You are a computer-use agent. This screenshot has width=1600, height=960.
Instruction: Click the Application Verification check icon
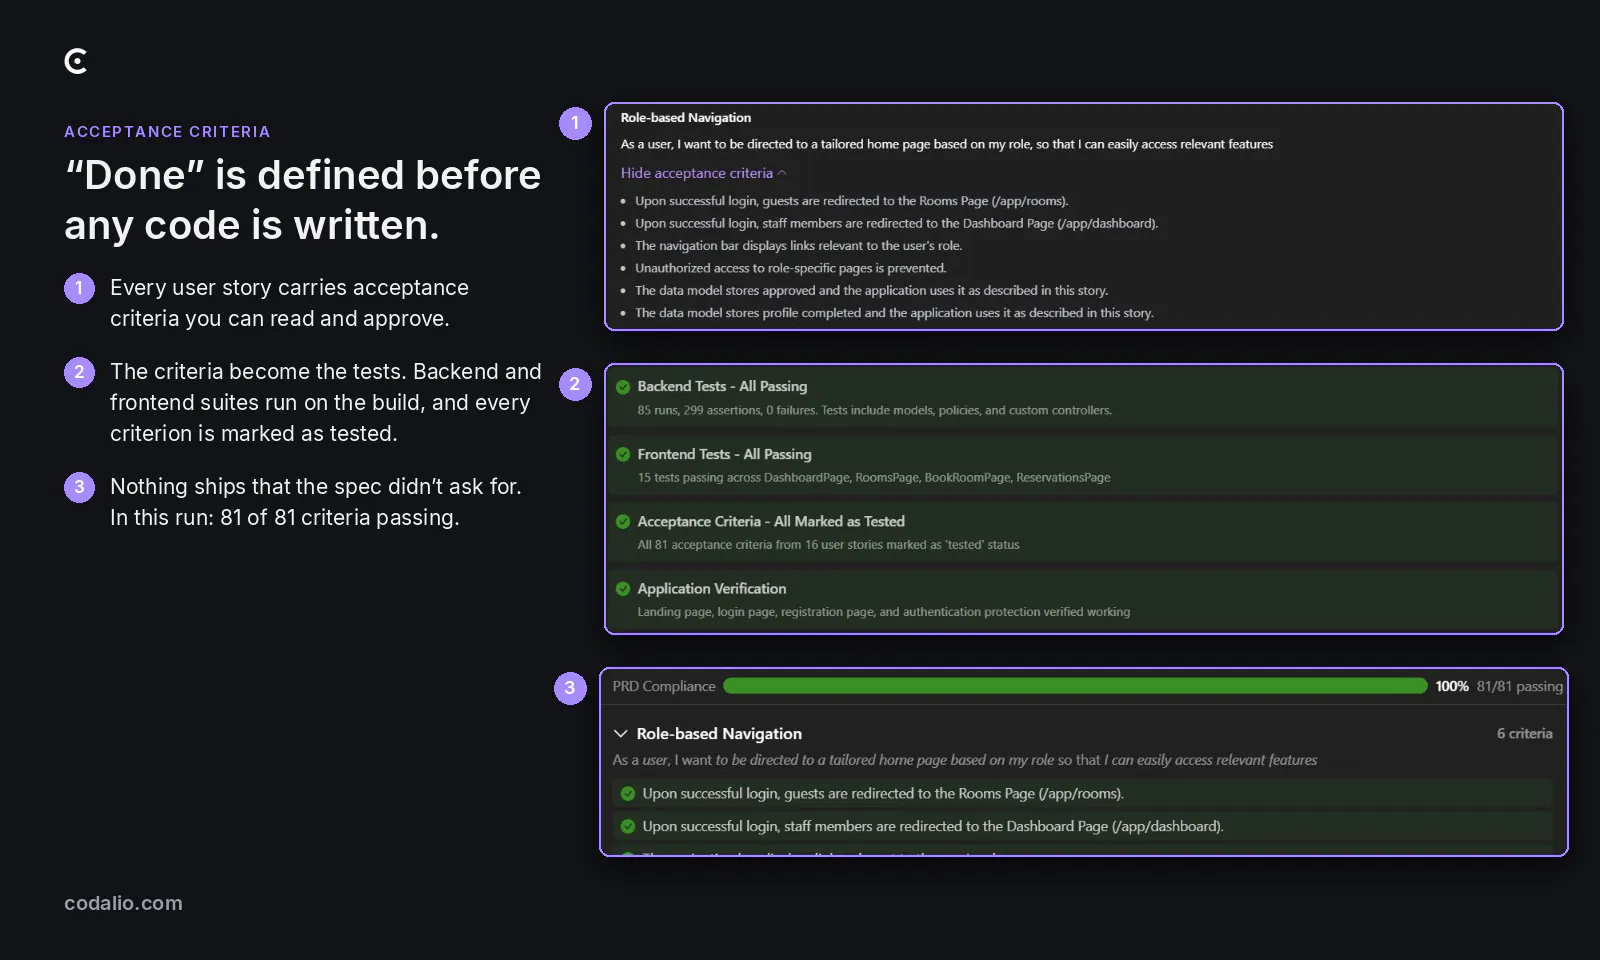(623, 589)
